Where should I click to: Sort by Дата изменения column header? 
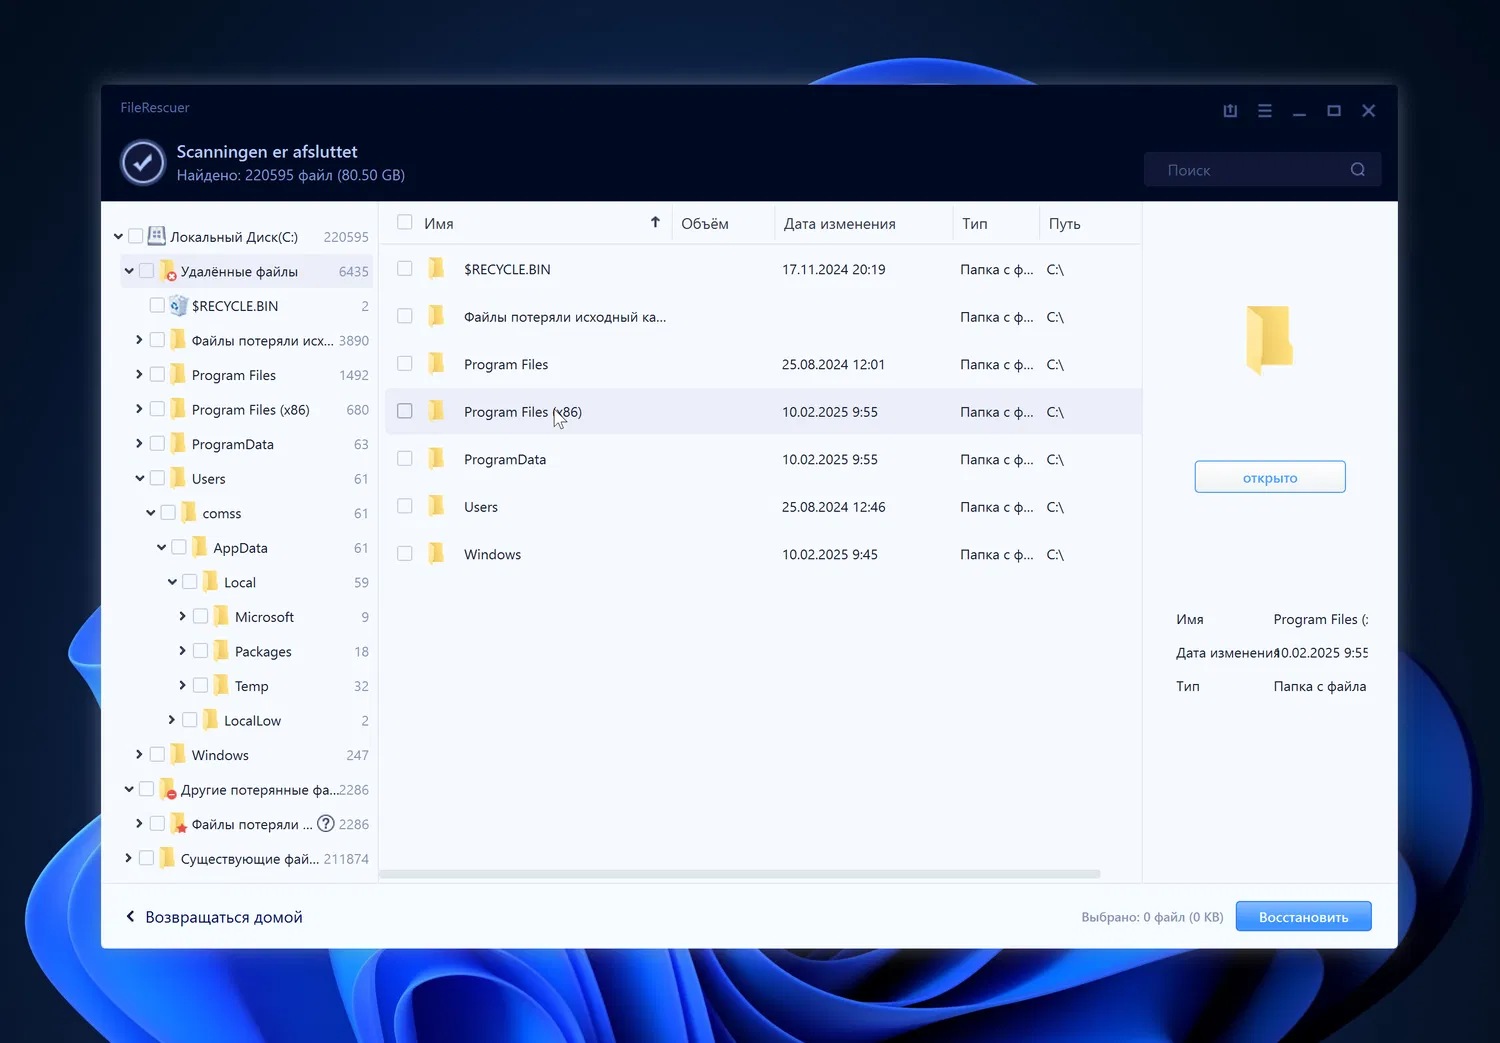(x=839, y=224)
